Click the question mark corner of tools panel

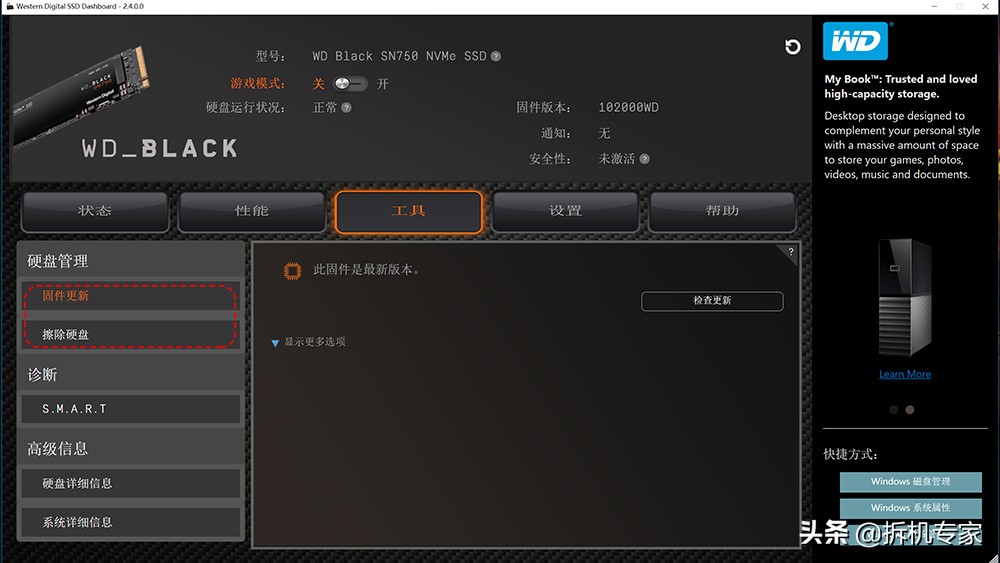pyautogui.click(x=790, y=252)
